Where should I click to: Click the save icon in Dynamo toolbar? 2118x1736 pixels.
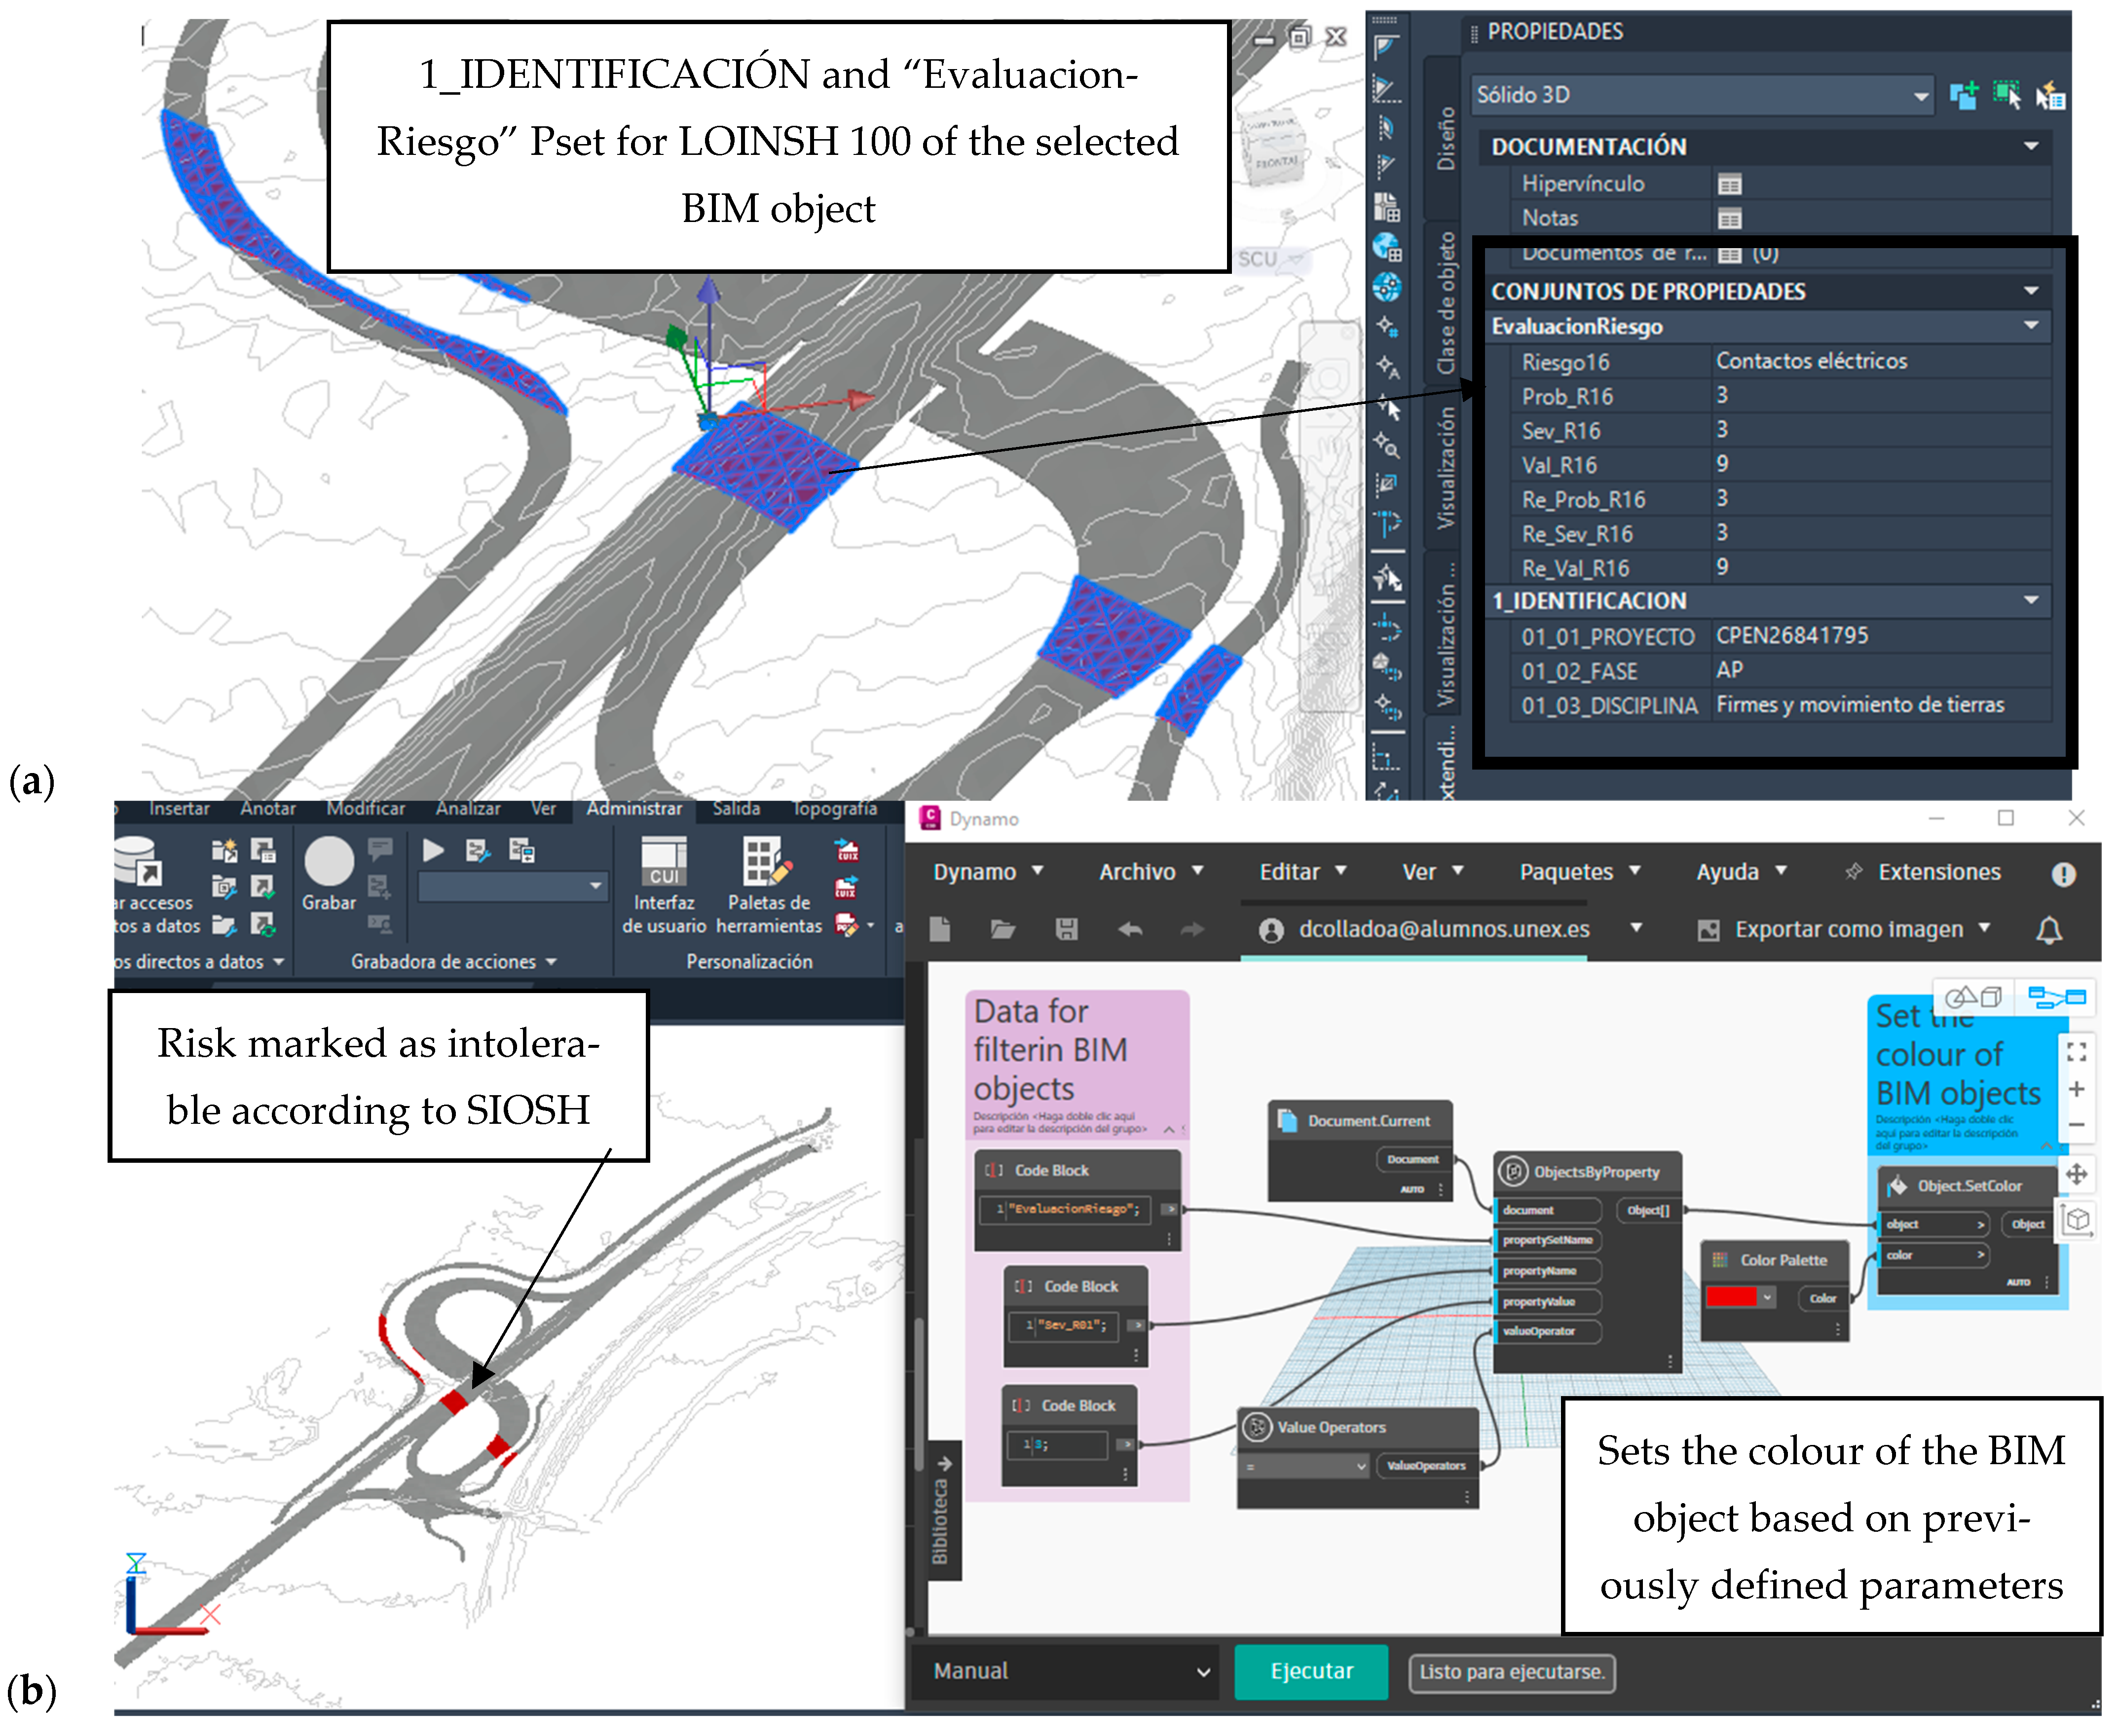pos(1066,929)
